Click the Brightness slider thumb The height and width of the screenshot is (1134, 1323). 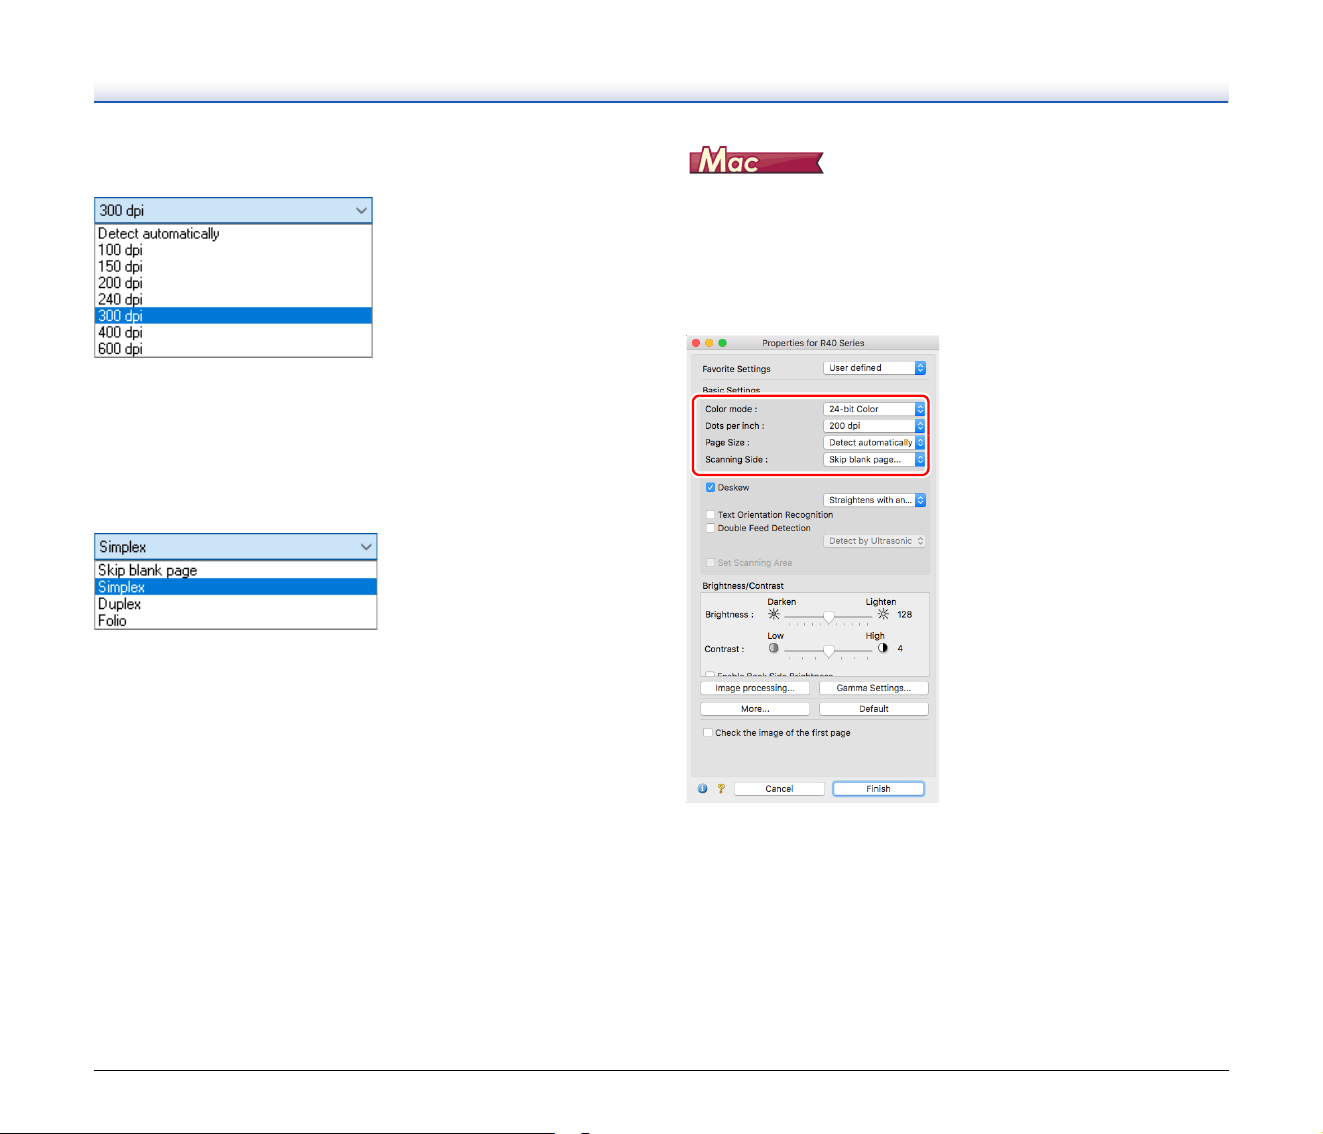click(x=828, y=617)
